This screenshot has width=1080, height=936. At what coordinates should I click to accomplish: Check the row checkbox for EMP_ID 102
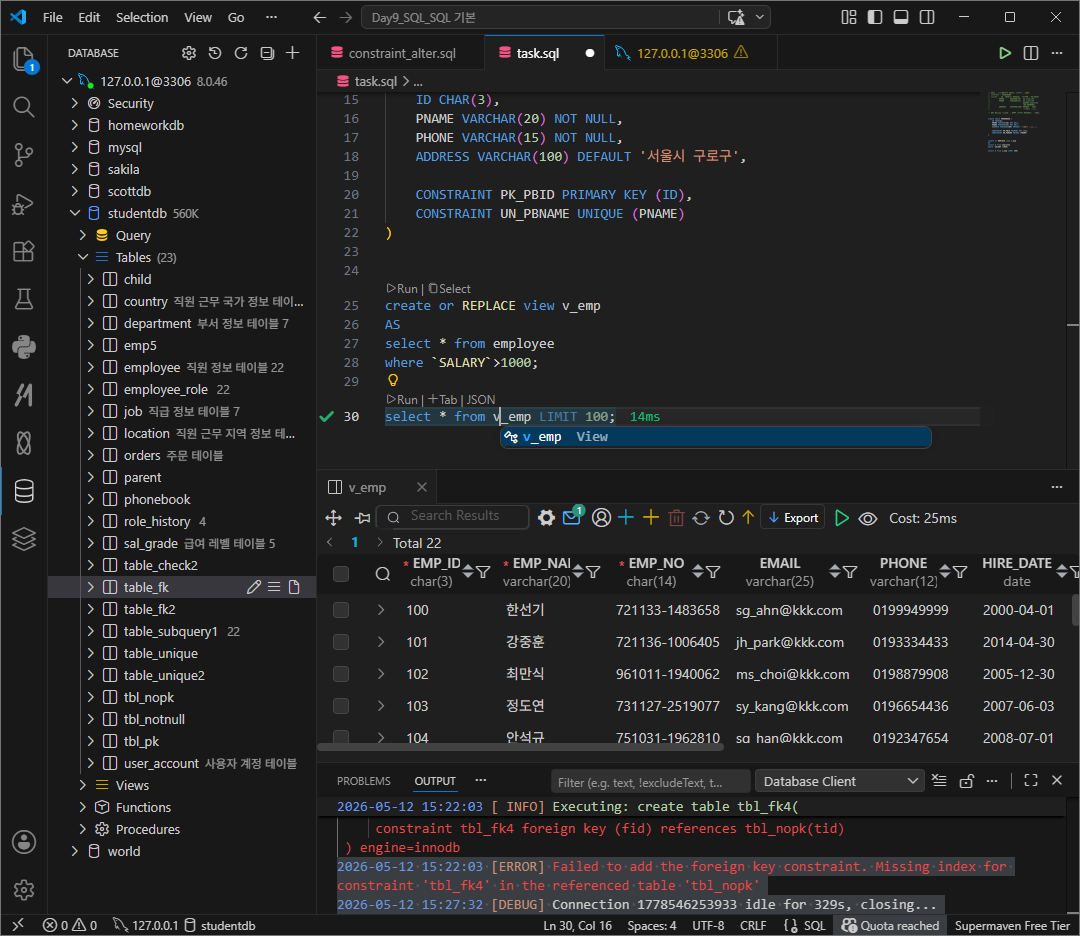point(341,674)
